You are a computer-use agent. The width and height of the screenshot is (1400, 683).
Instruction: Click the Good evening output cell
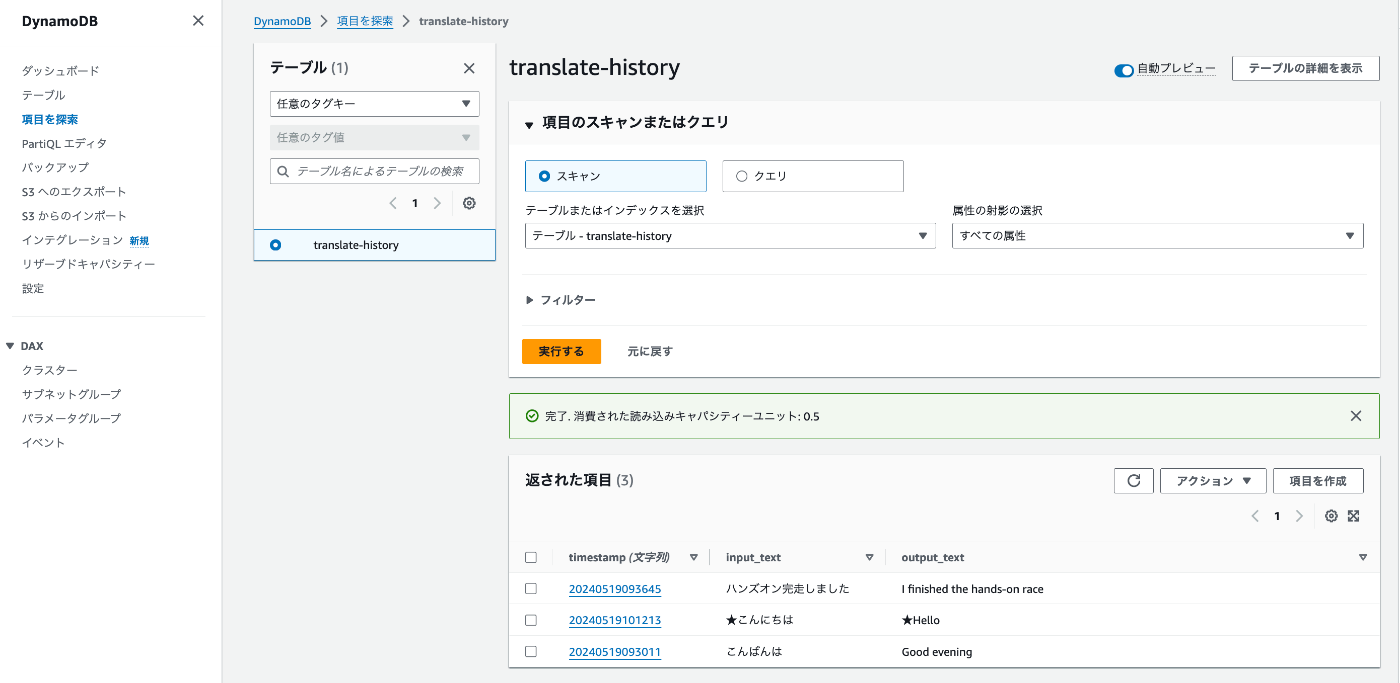937,652
